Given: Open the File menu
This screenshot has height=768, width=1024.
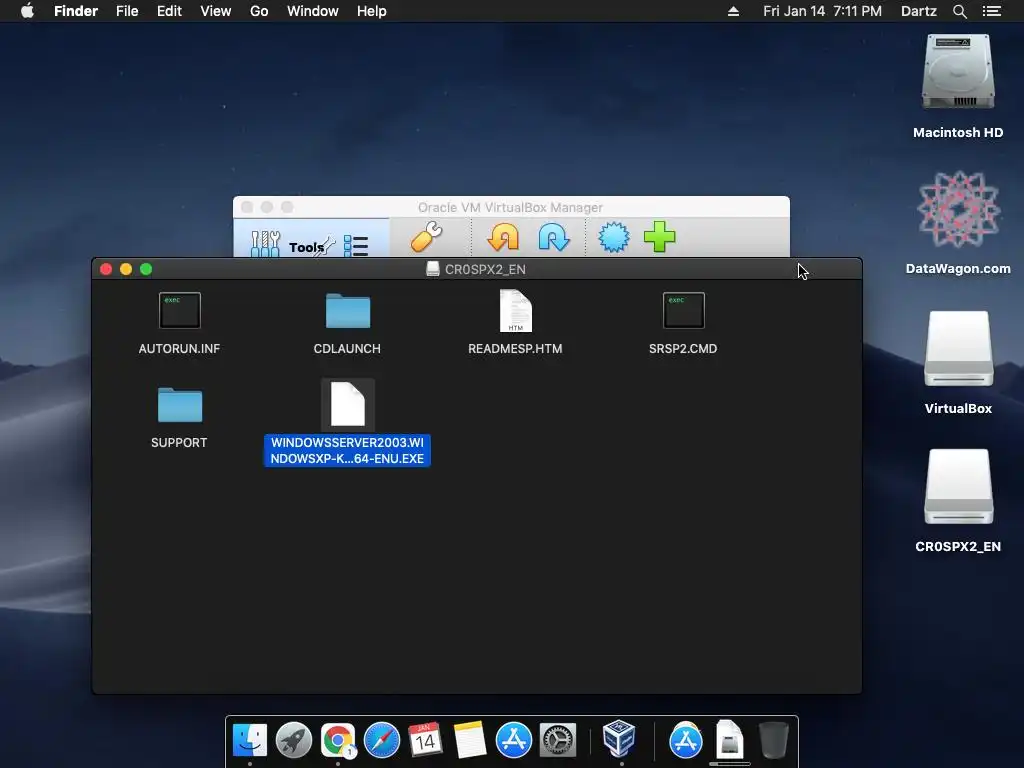Looking at the screenshot, I should tap(127, 11).
